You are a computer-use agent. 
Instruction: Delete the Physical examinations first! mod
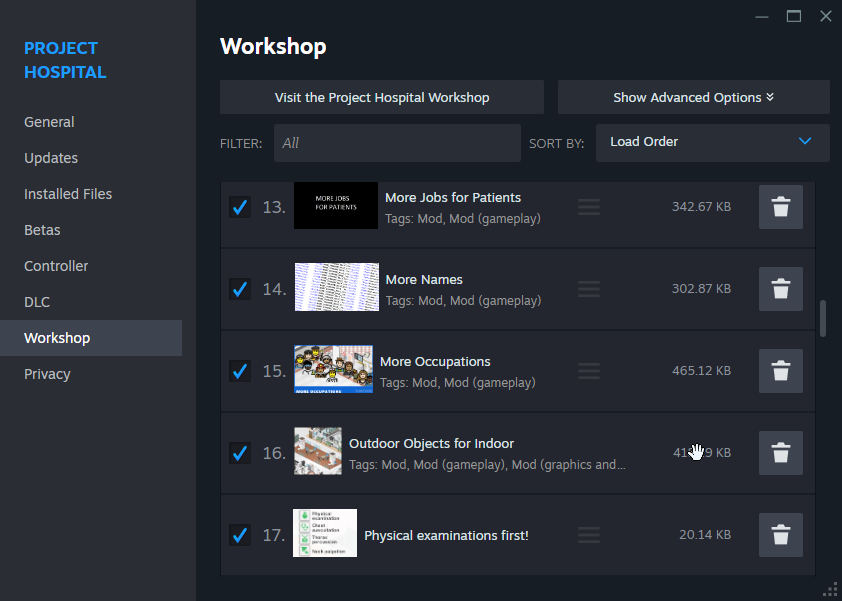point(780,535)
